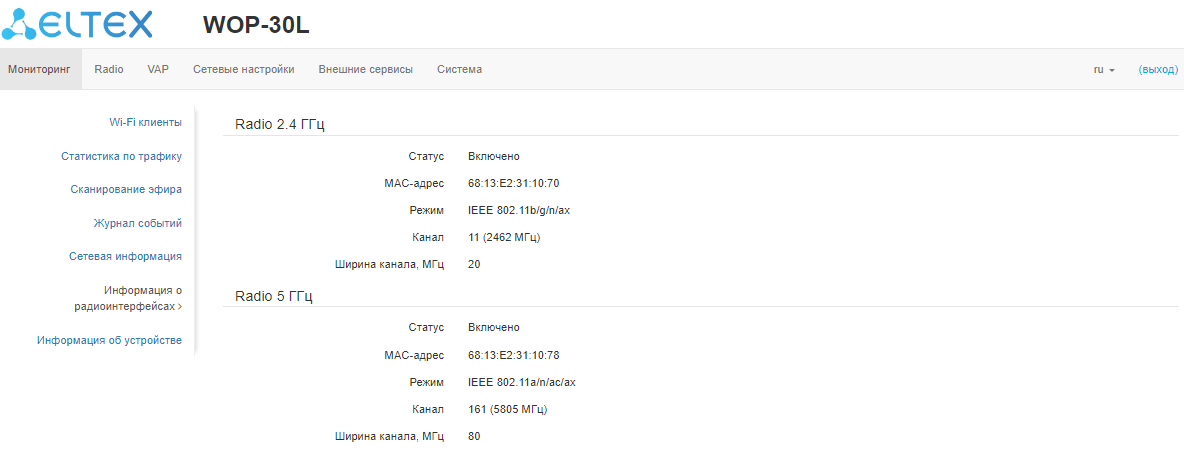
Task: Open Сканирование эфира section
Action: coord(126,189)
